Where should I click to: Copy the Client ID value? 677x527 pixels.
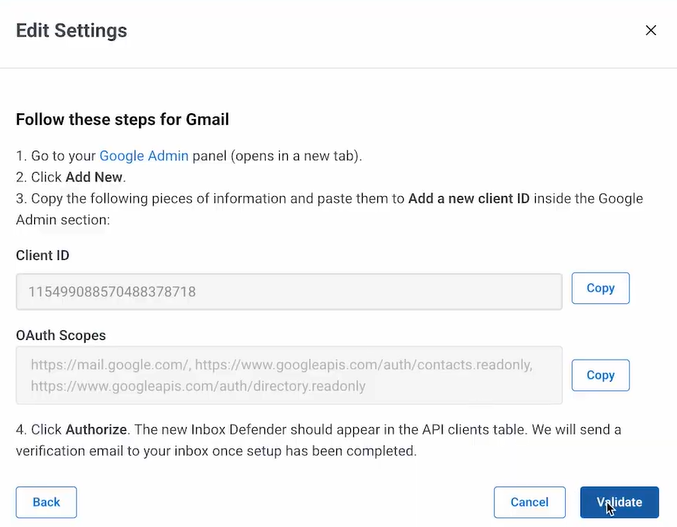(x=600, y=288)
